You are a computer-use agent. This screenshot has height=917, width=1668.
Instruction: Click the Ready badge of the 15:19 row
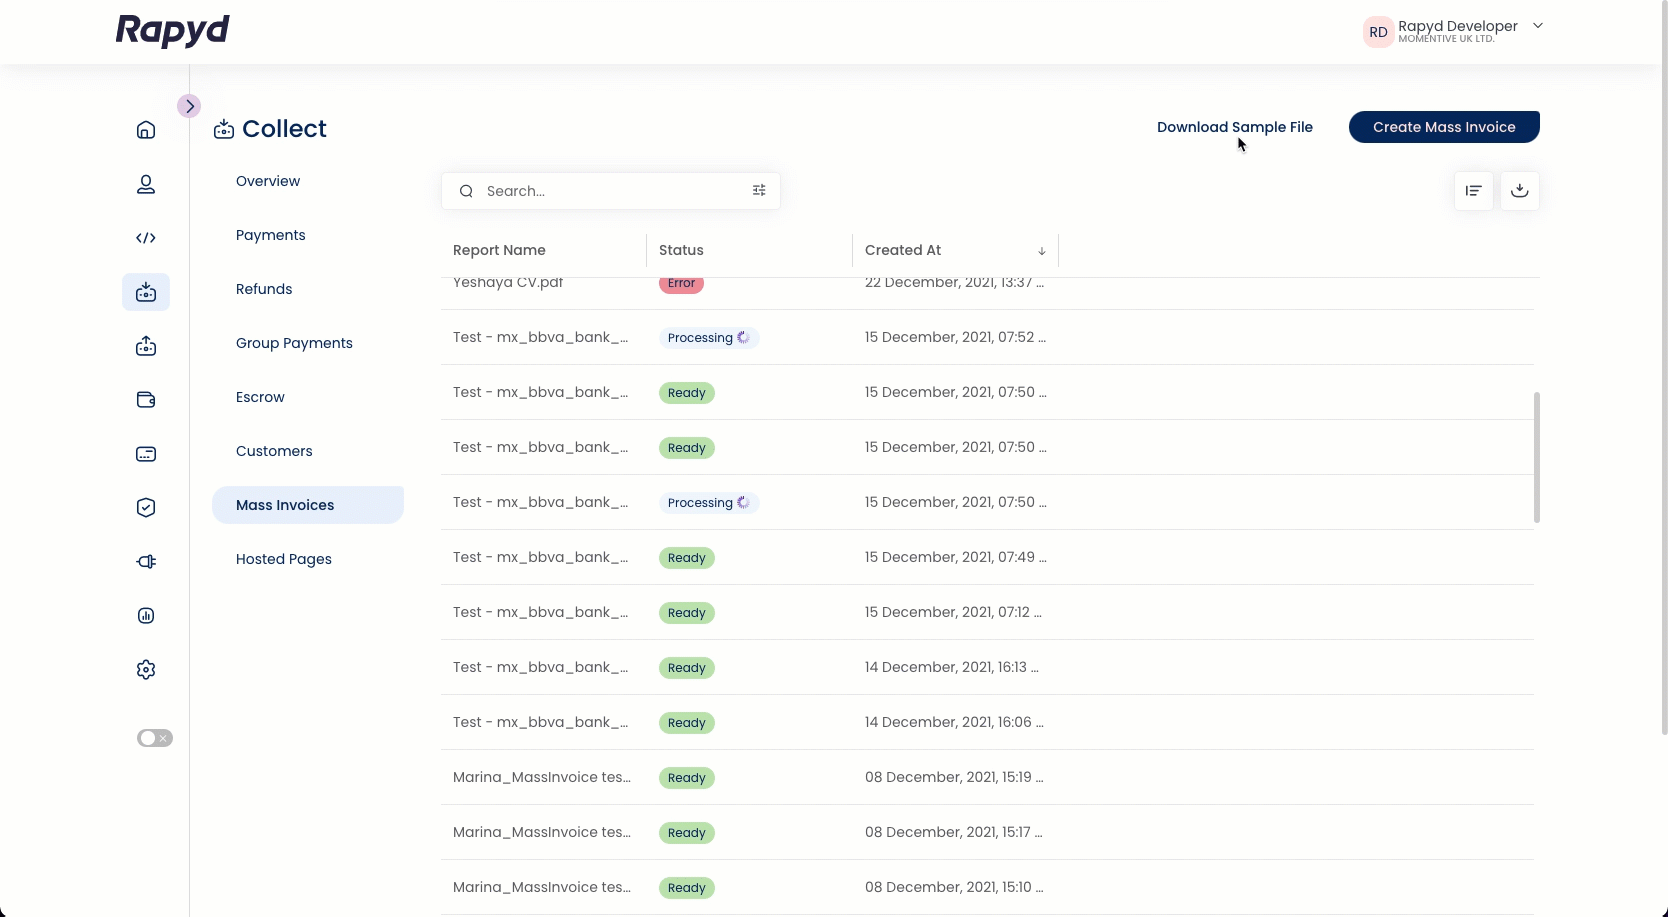coord(686,778)
